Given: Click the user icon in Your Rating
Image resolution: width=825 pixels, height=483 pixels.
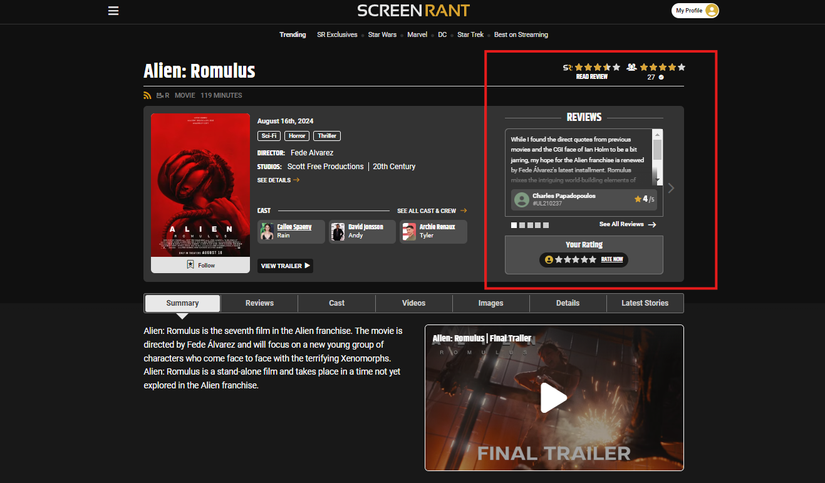Looking at the screenshot, I should (549, 259).
